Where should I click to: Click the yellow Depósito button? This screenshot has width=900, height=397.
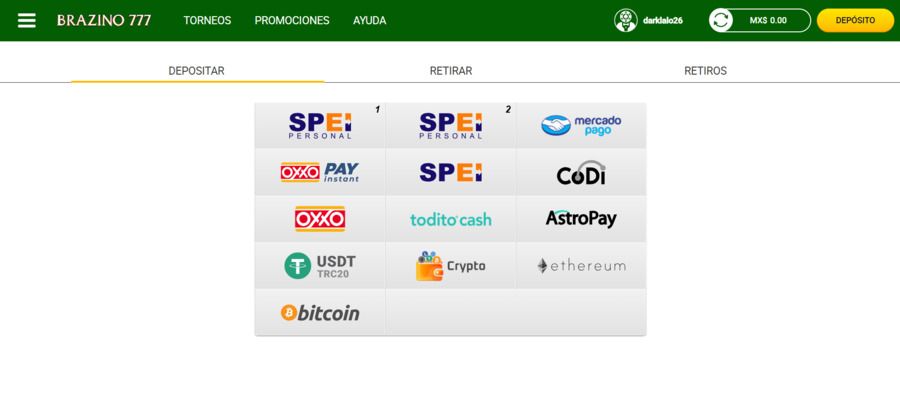(x=855, y=20)
